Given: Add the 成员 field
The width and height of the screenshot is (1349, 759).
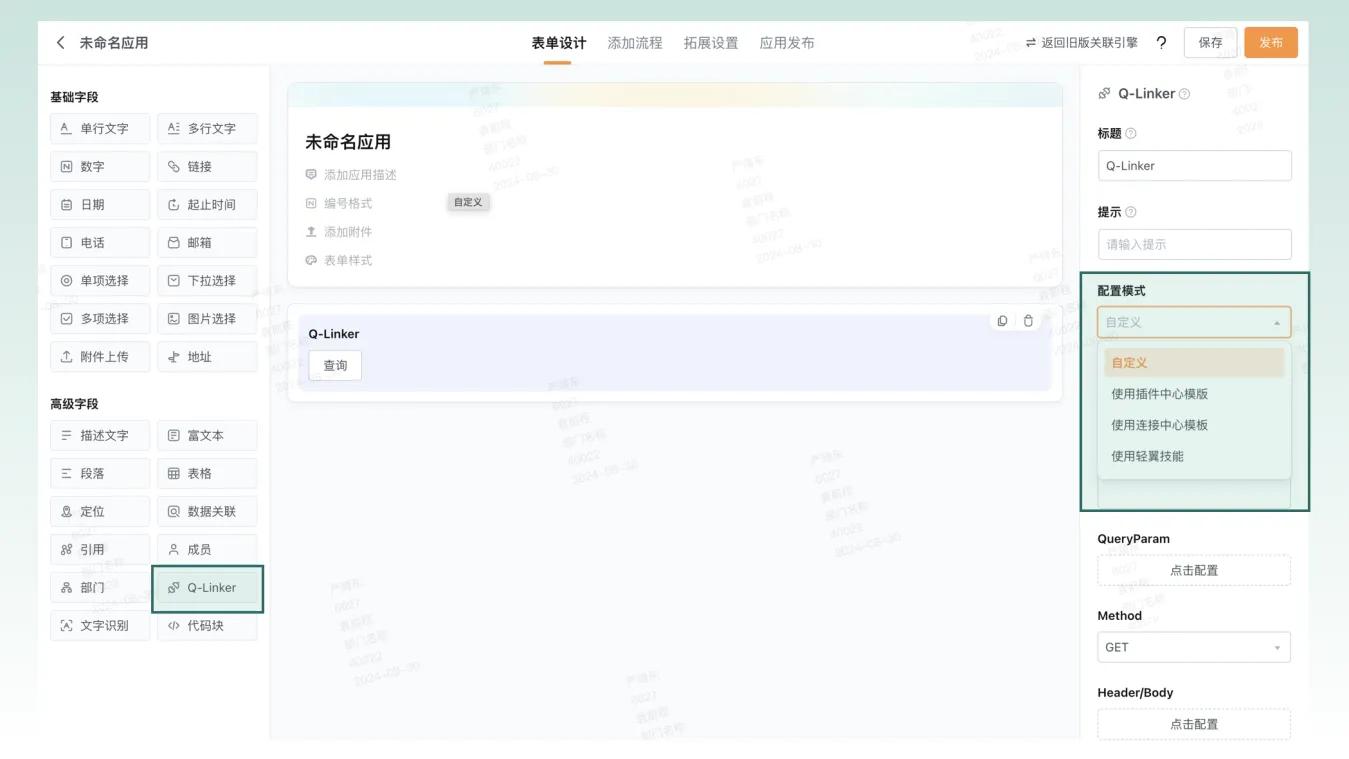Looking at the screenshot, I should pyautogui.click(x=207, y=549).
